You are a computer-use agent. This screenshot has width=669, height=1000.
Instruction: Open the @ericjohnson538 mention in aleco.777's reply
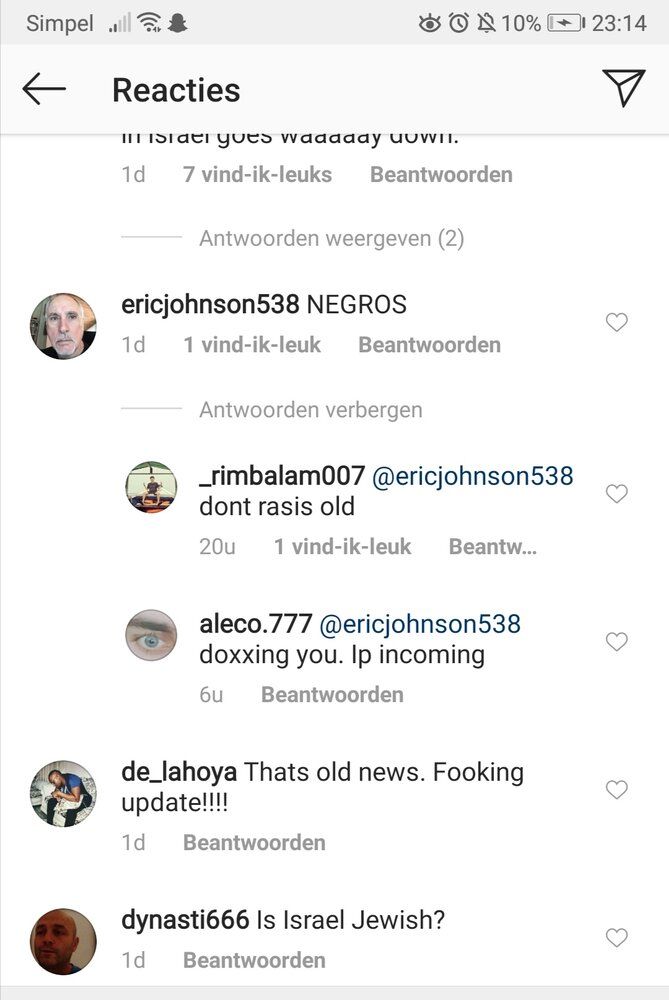point(420,624)
